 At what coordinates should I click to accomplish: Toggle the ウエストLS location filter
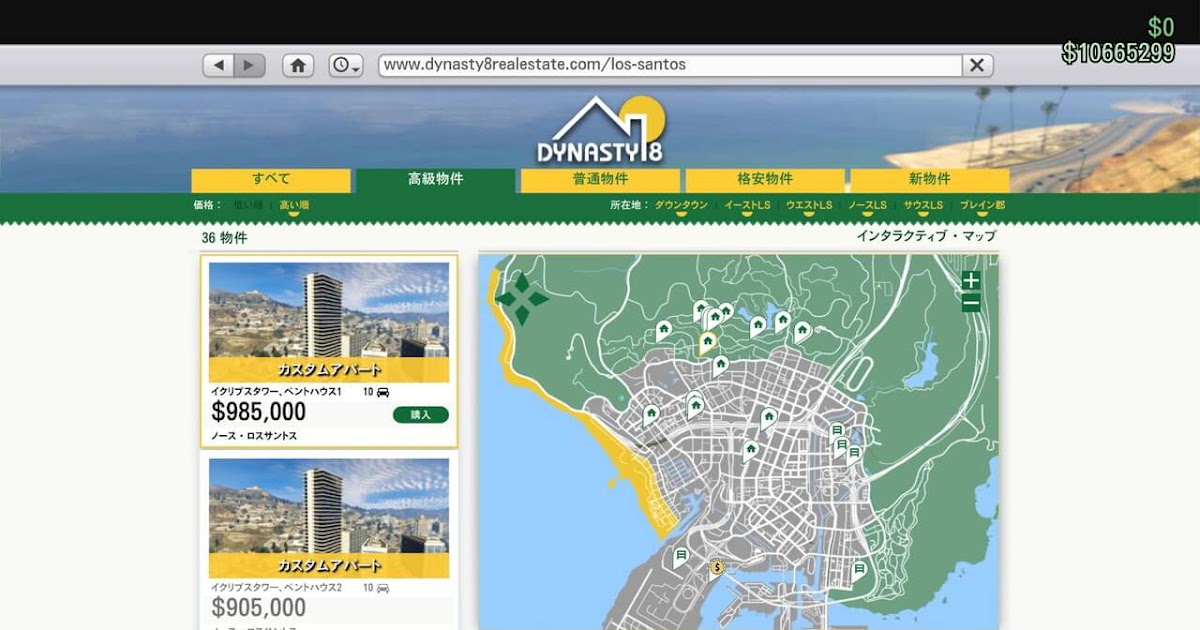coord(809,205)
